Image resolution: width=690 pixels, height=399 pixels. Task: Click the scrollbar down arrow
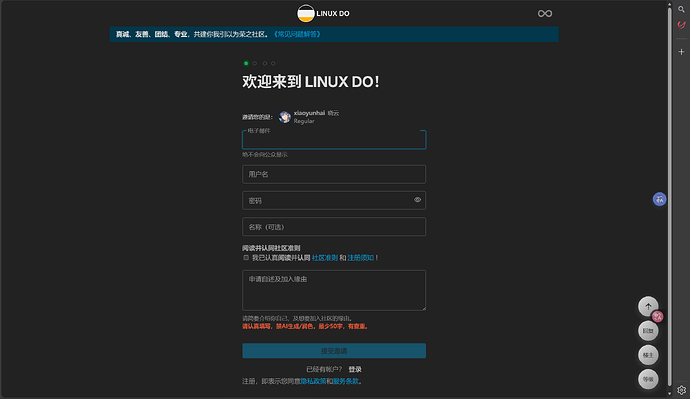[x=669, y=394]
